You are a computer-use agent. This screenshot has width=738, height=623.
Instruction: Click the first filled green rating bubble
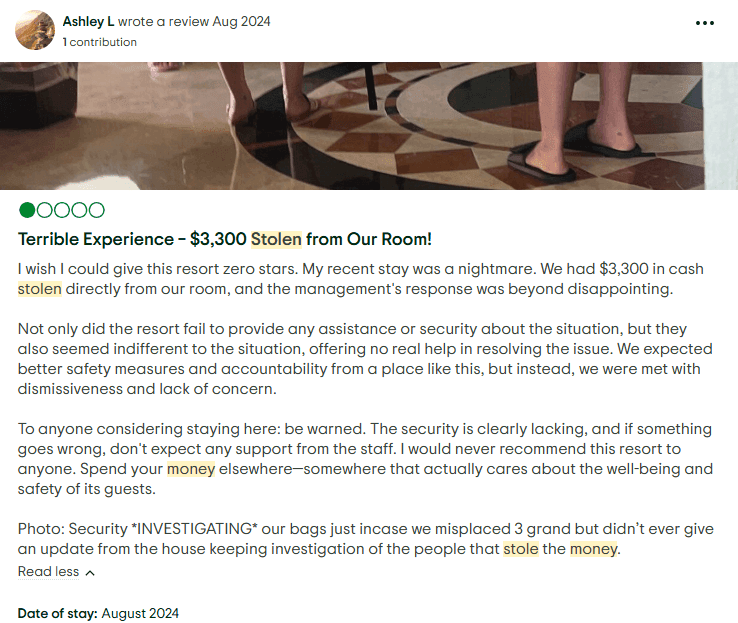pos(27,210)
